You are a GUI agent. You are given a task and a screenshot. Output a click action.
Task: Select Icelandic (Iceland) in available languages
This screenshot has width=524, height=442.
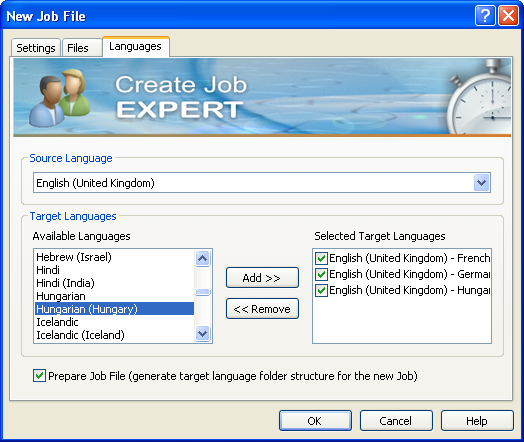(81, 335)
